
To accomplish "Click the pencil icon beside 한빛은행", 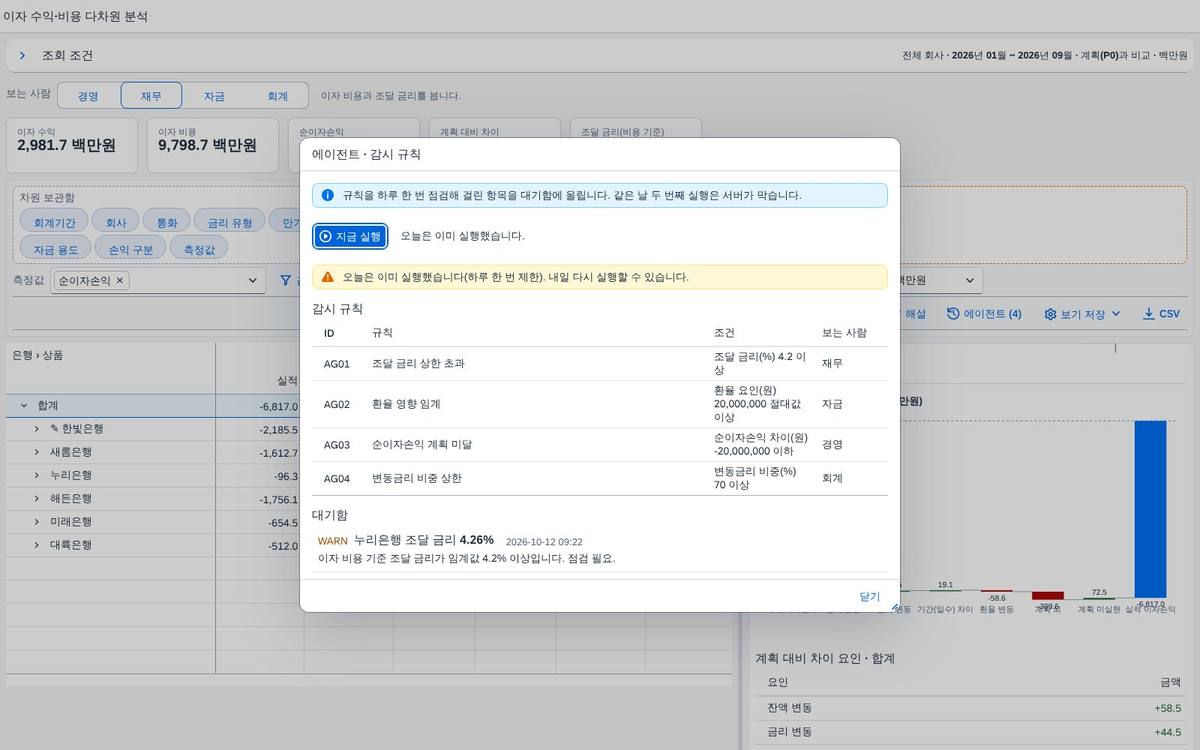I will coord(54,429).
